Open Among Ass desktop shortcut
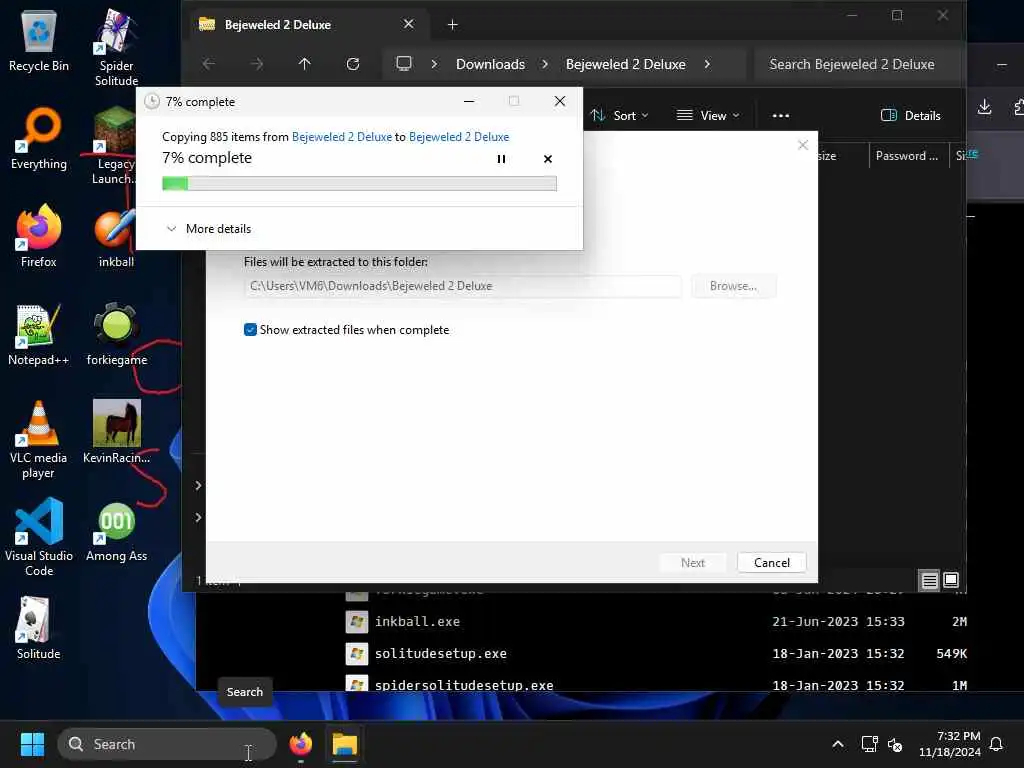 [x=117, y=532]
